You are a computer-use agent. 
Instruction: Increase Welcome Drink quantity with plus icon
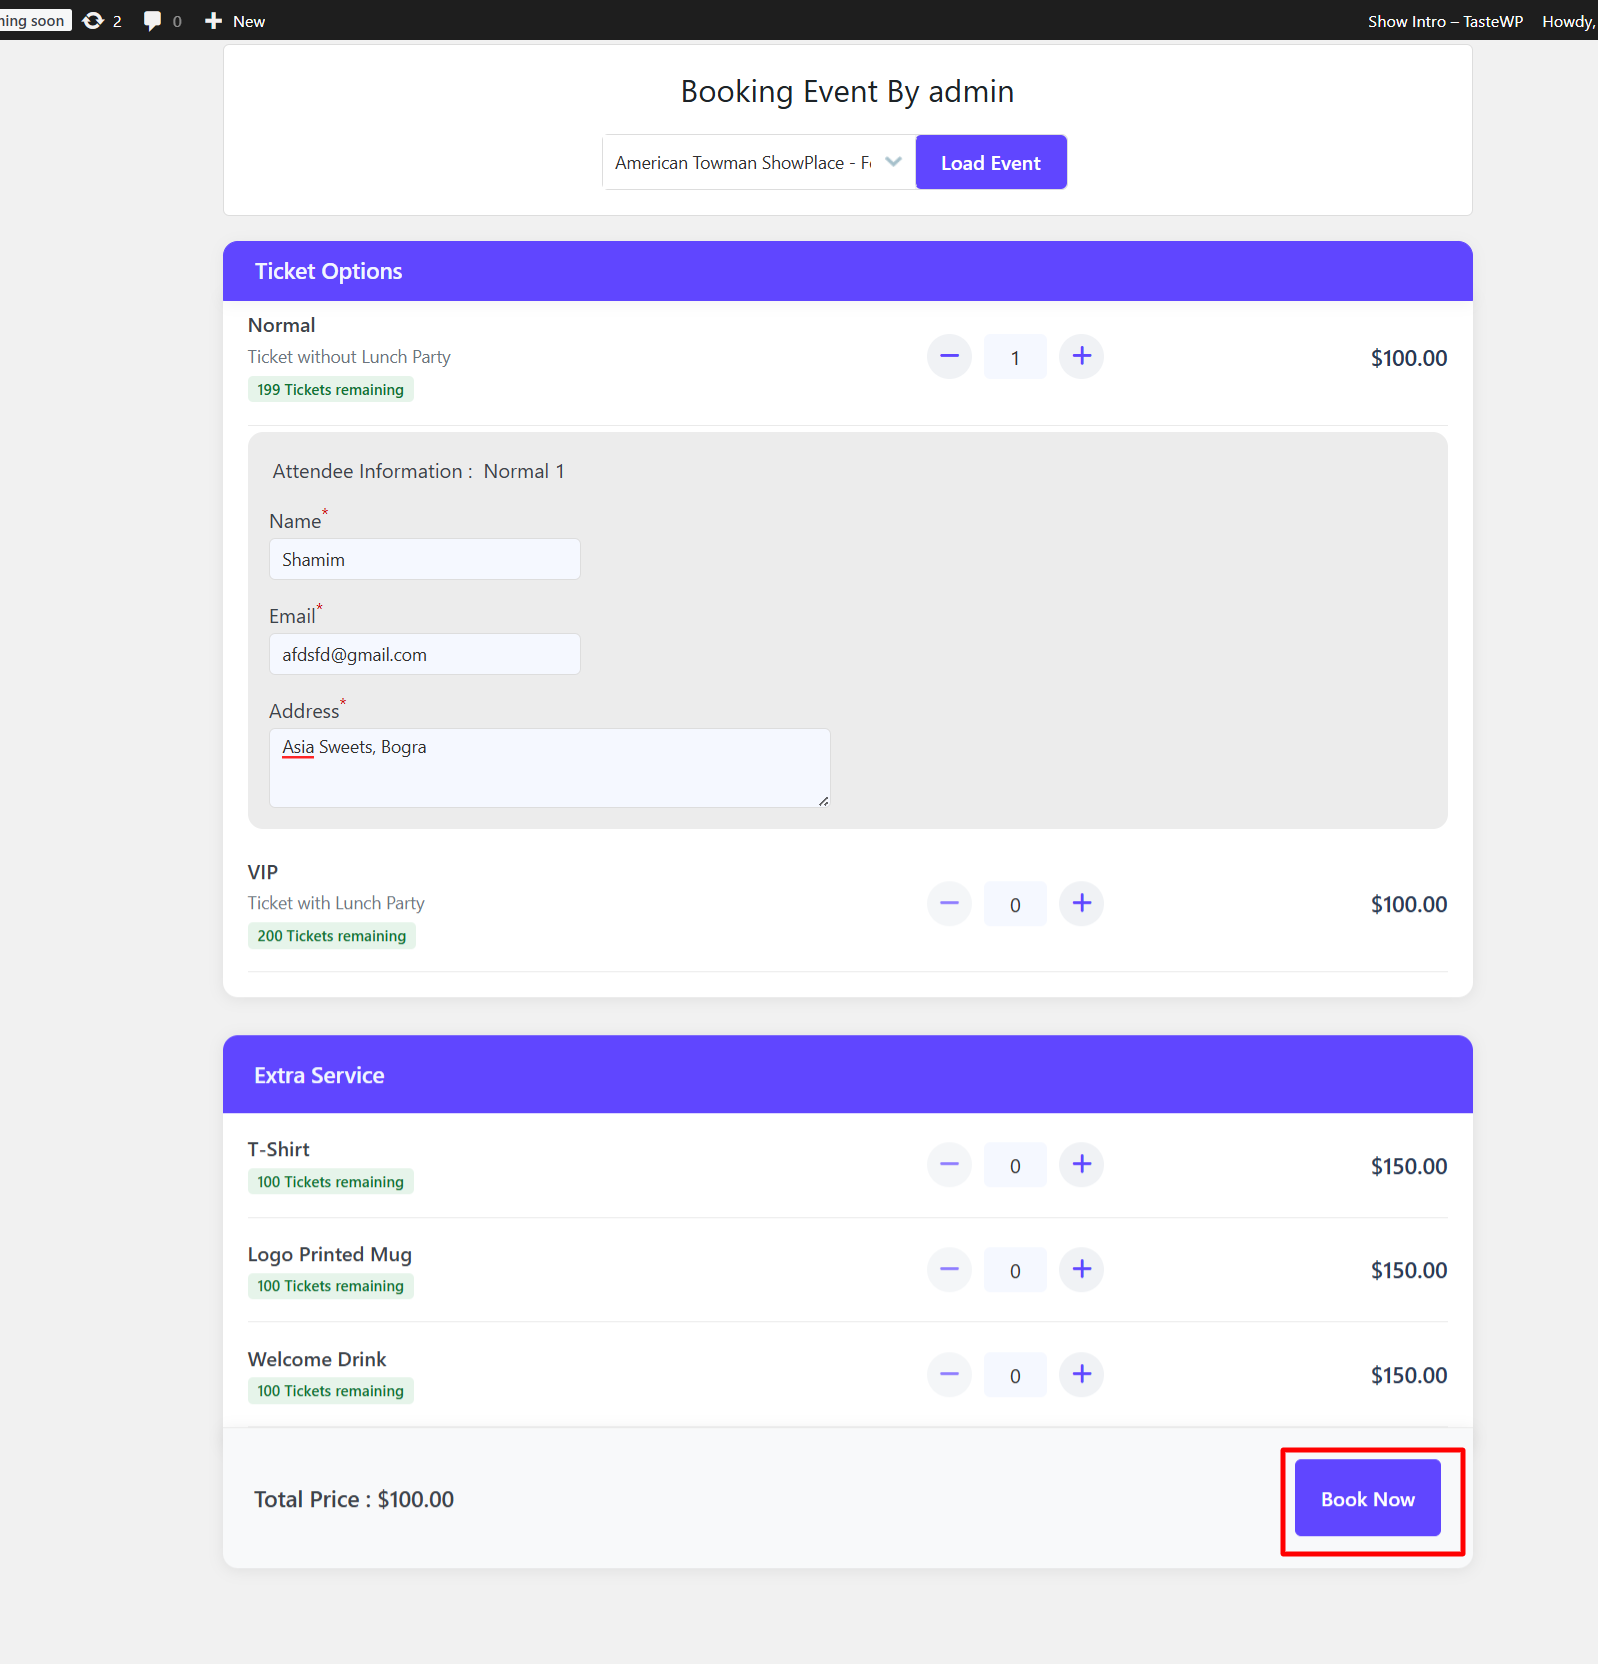(x=1081, y=1374)
